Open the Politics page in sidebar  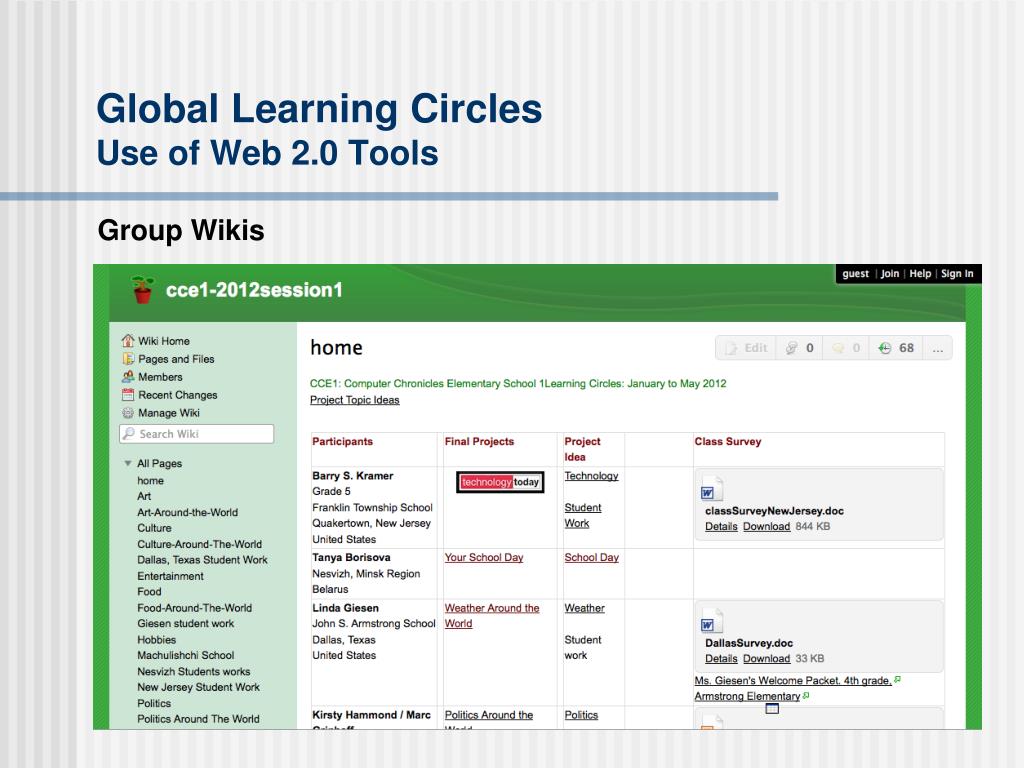[154, 703]
